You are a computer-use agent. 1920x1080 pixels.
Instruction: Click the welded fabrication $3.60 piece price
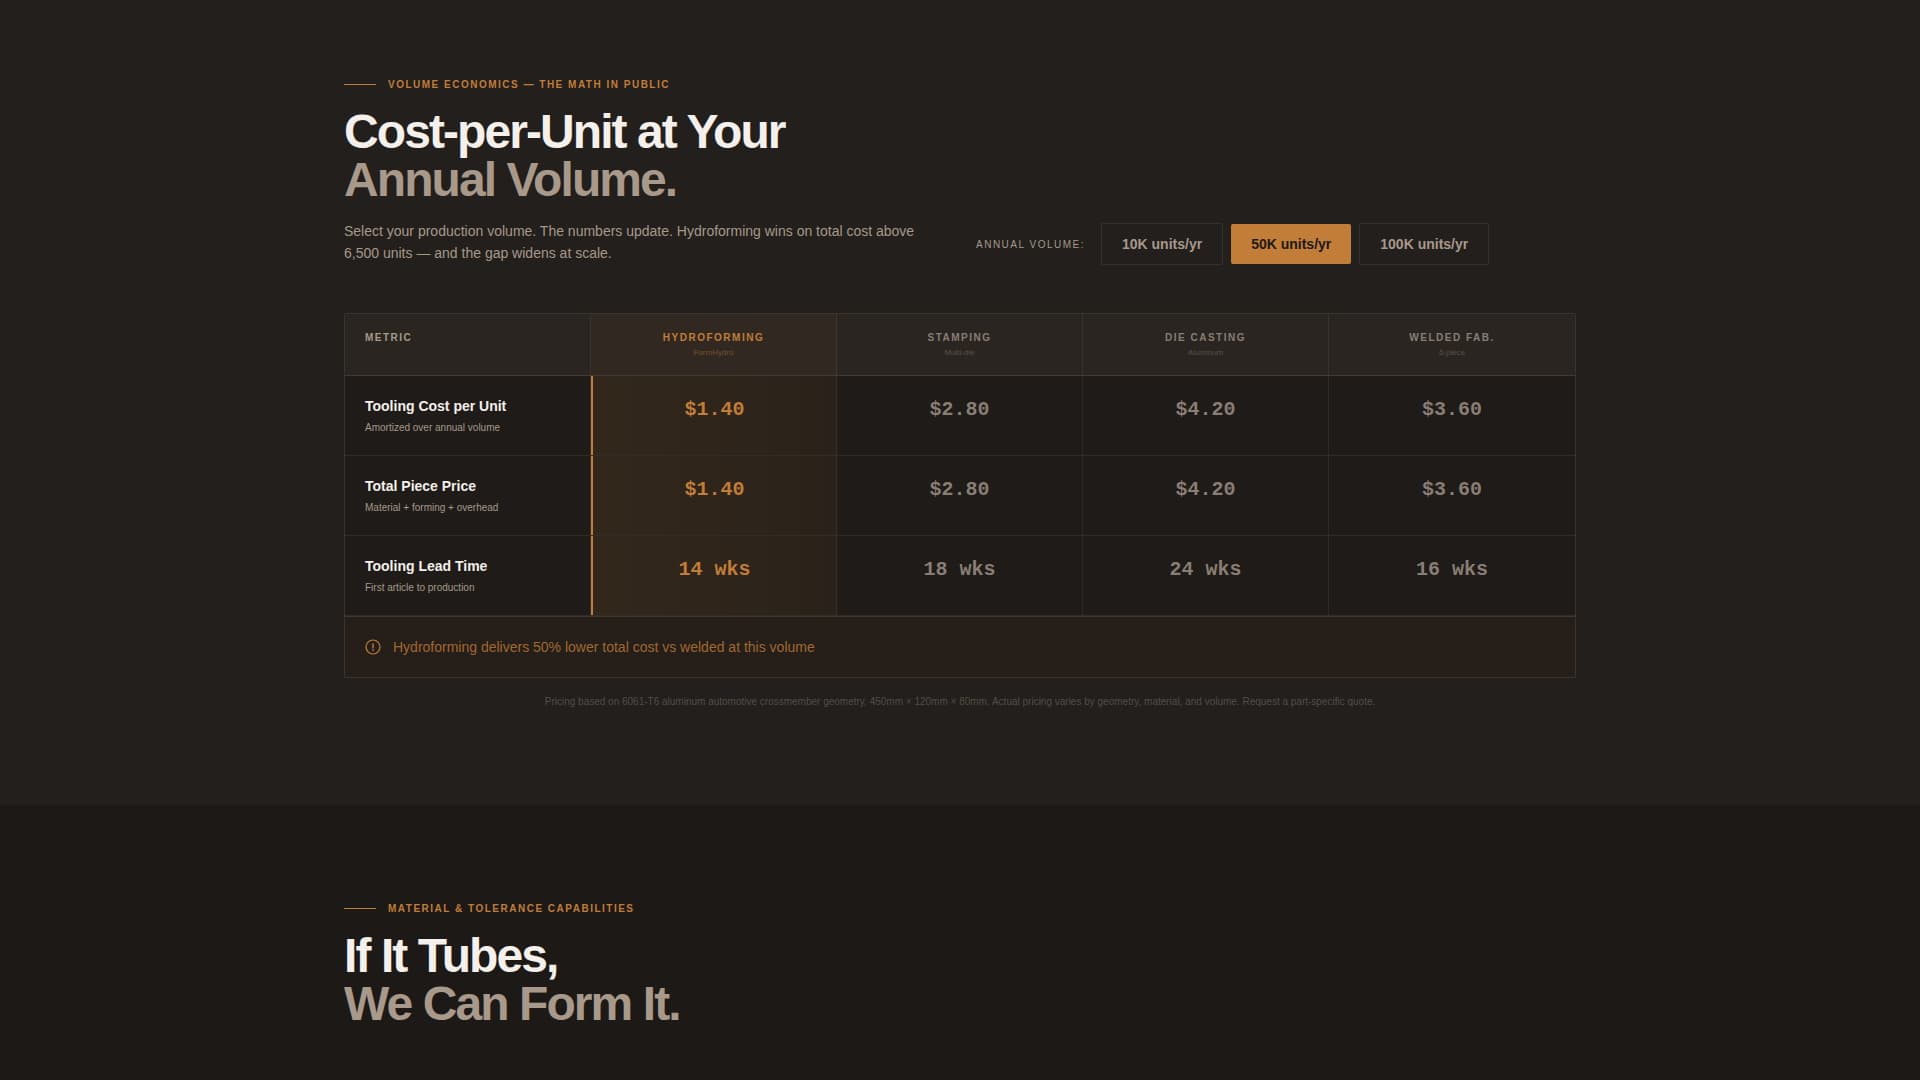point(1450,489)
